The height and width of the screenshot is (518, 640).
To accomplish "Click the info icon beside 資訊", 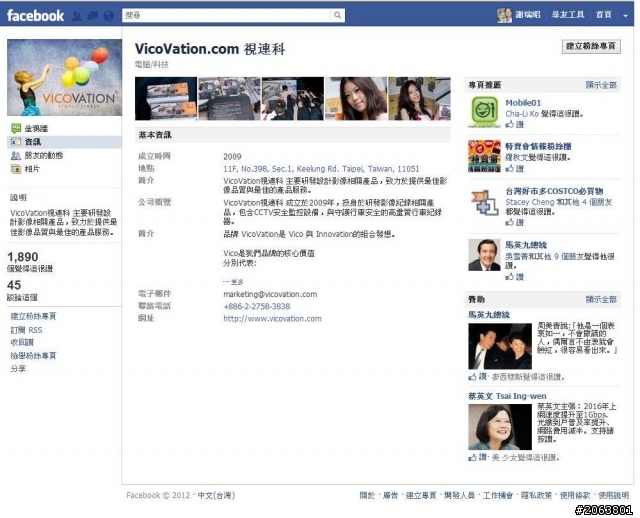I will (16, 142).
